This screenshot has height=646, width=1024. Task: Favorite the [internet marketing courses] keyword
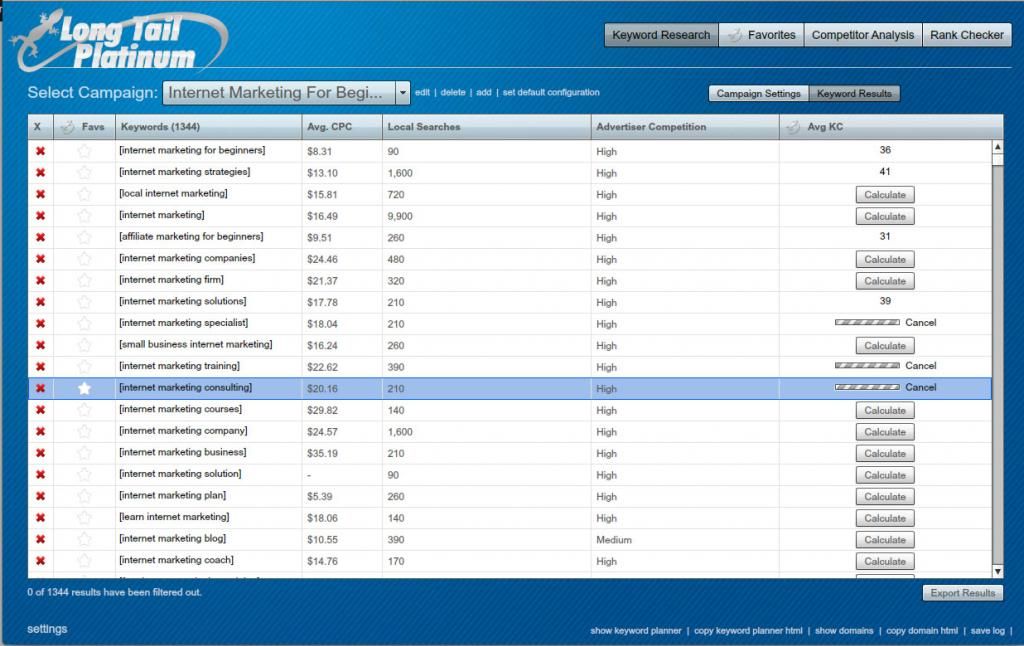tap(84, 410)
